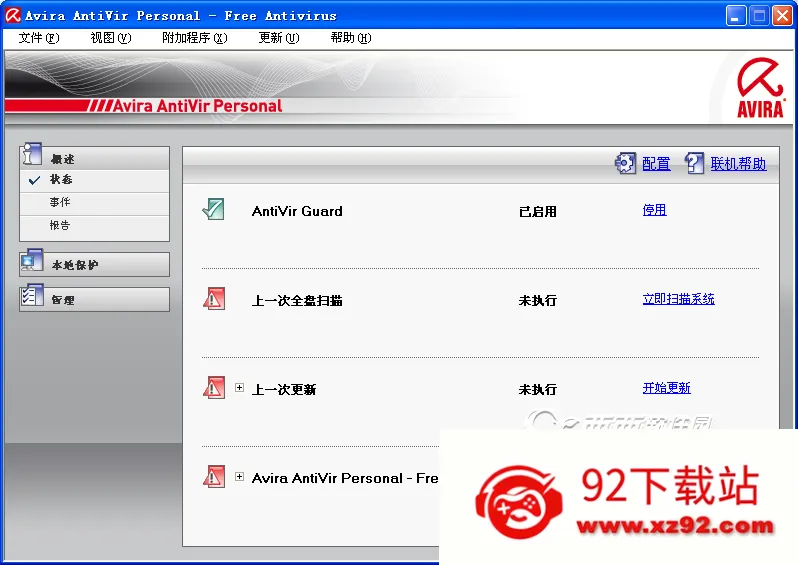
Task: Click the AntiVir Guard label
Action: pyautogui.click(x=297, y=211)
